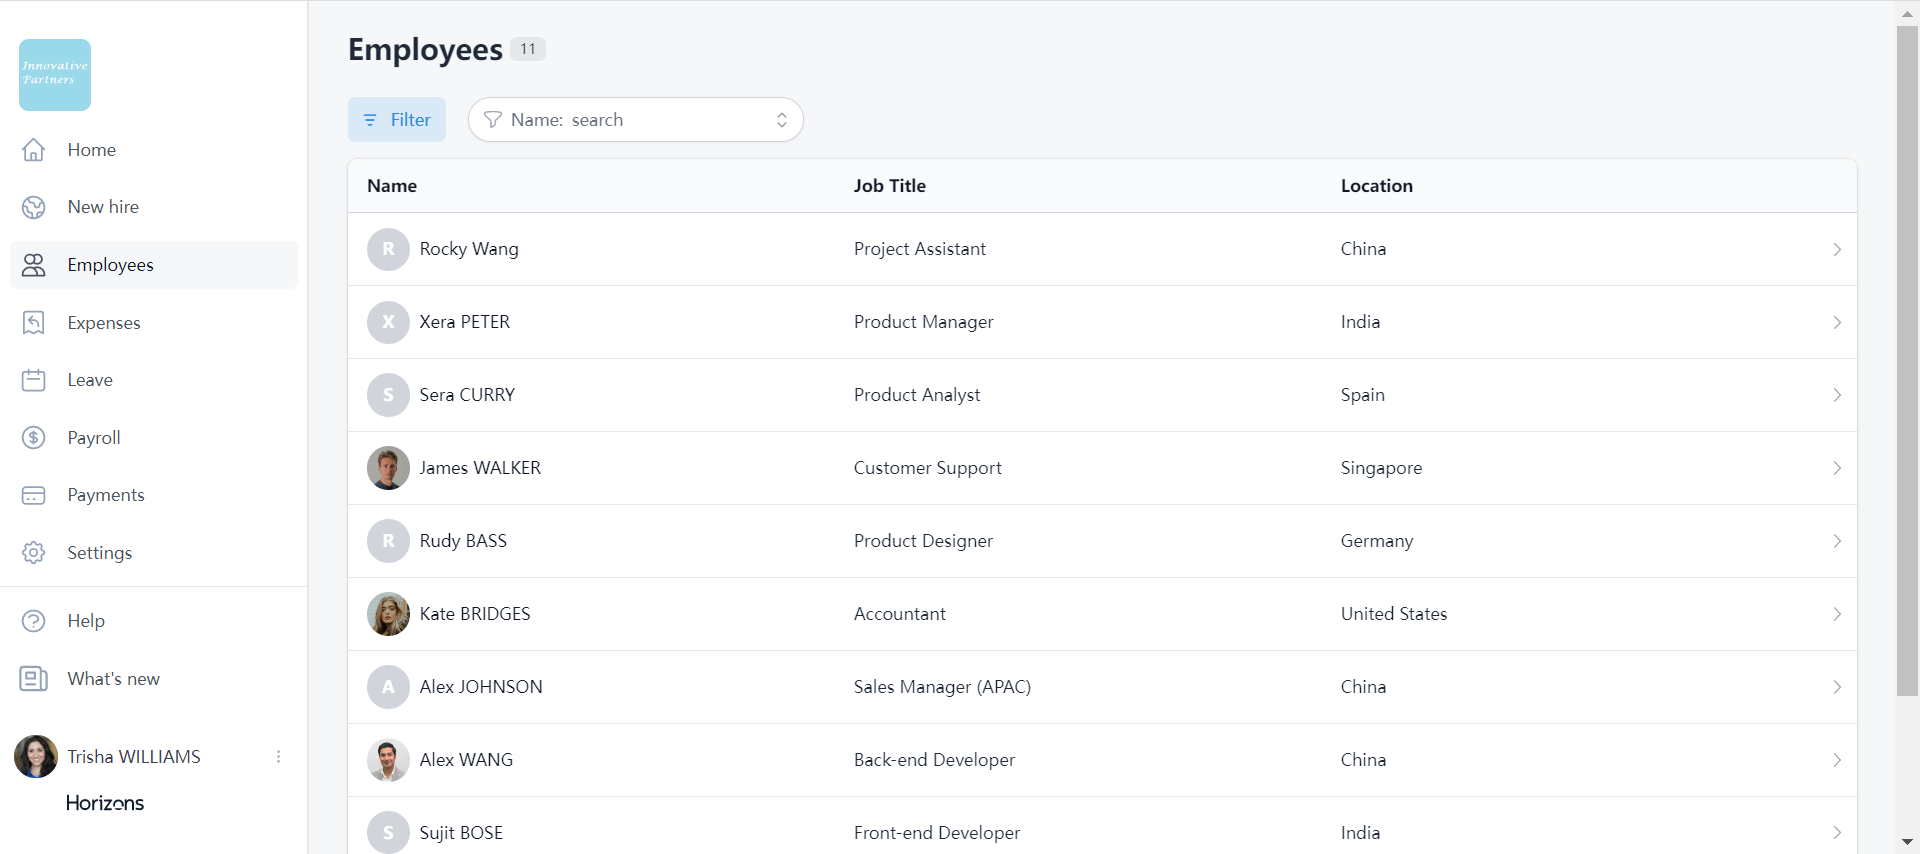Image resolution: width=1920 pixels, height=854 pixels.
Task: Click the Payments card icon
Action: pyautogui.click(x=34, y=495)
